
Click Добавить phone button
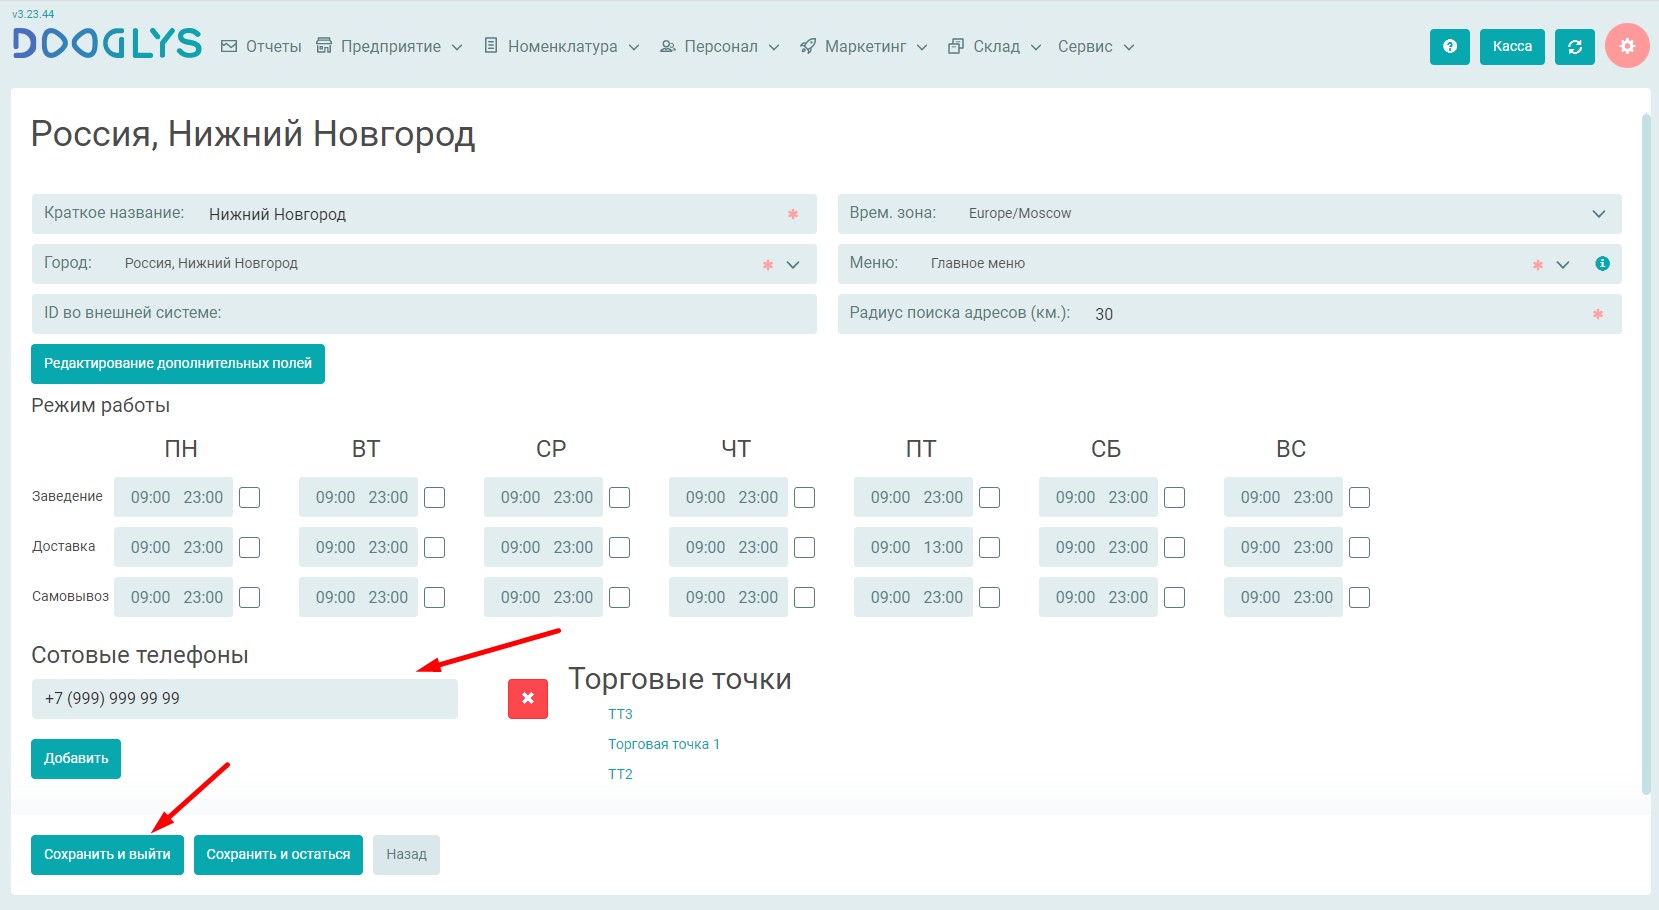click(76, 759)
